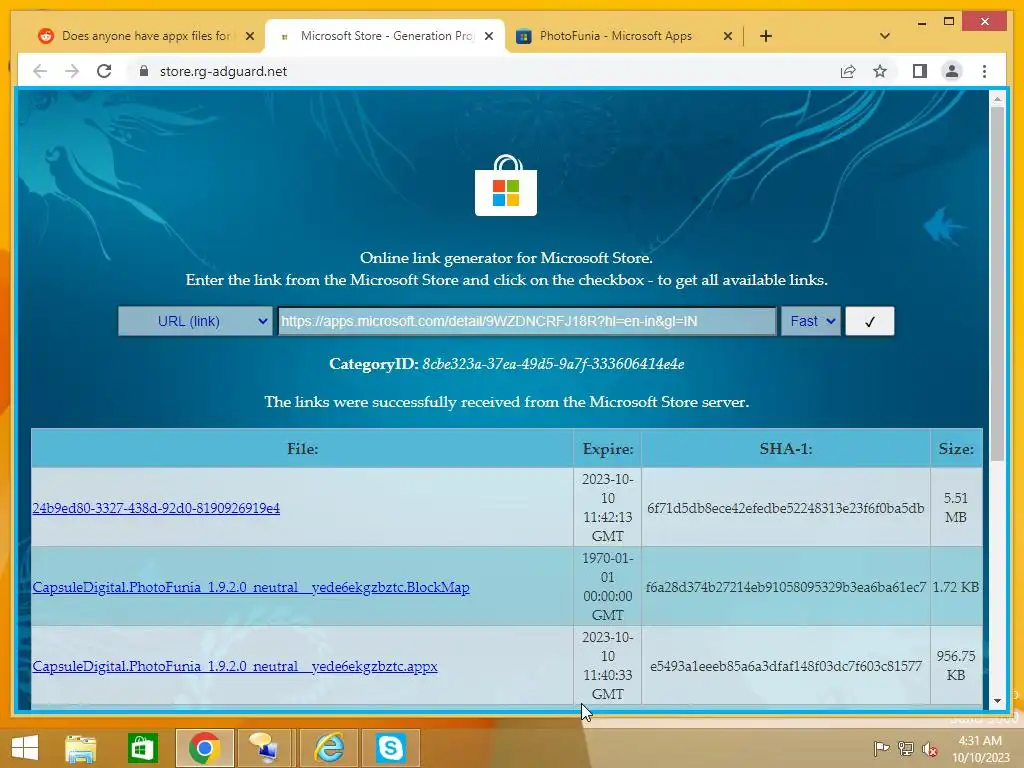
Task: Share this page icon in address bar
Action: click(x=848, y=71)
